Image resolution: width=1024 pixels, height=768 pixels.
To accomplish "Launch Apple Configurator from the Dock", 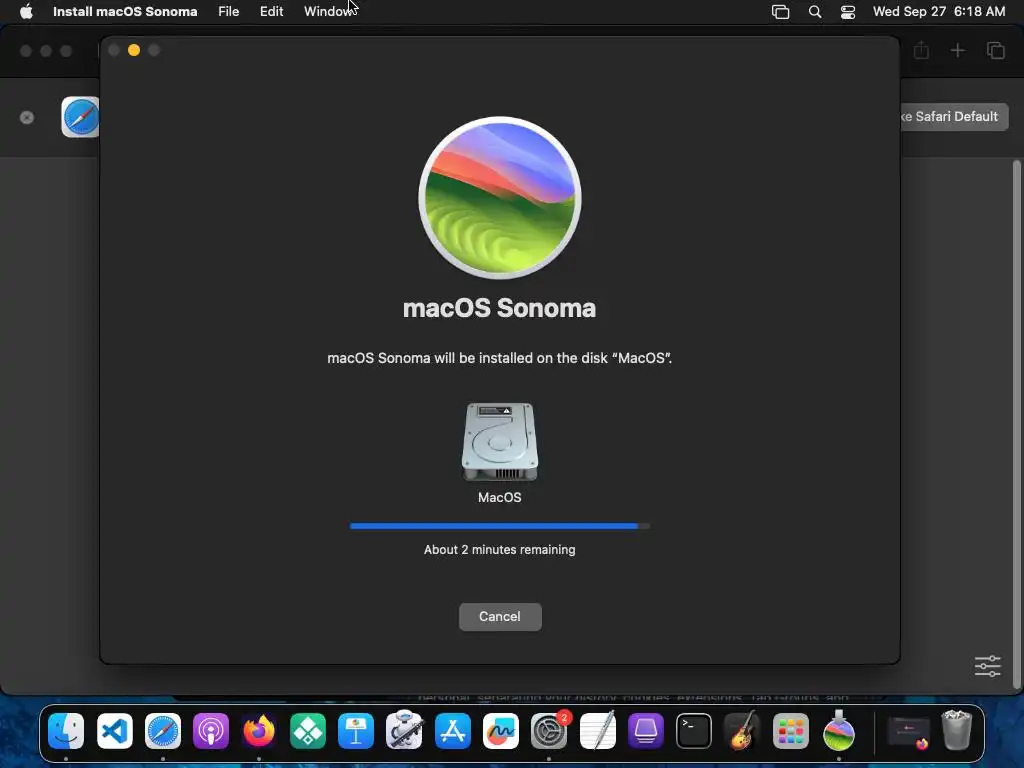I will (646, 731).
